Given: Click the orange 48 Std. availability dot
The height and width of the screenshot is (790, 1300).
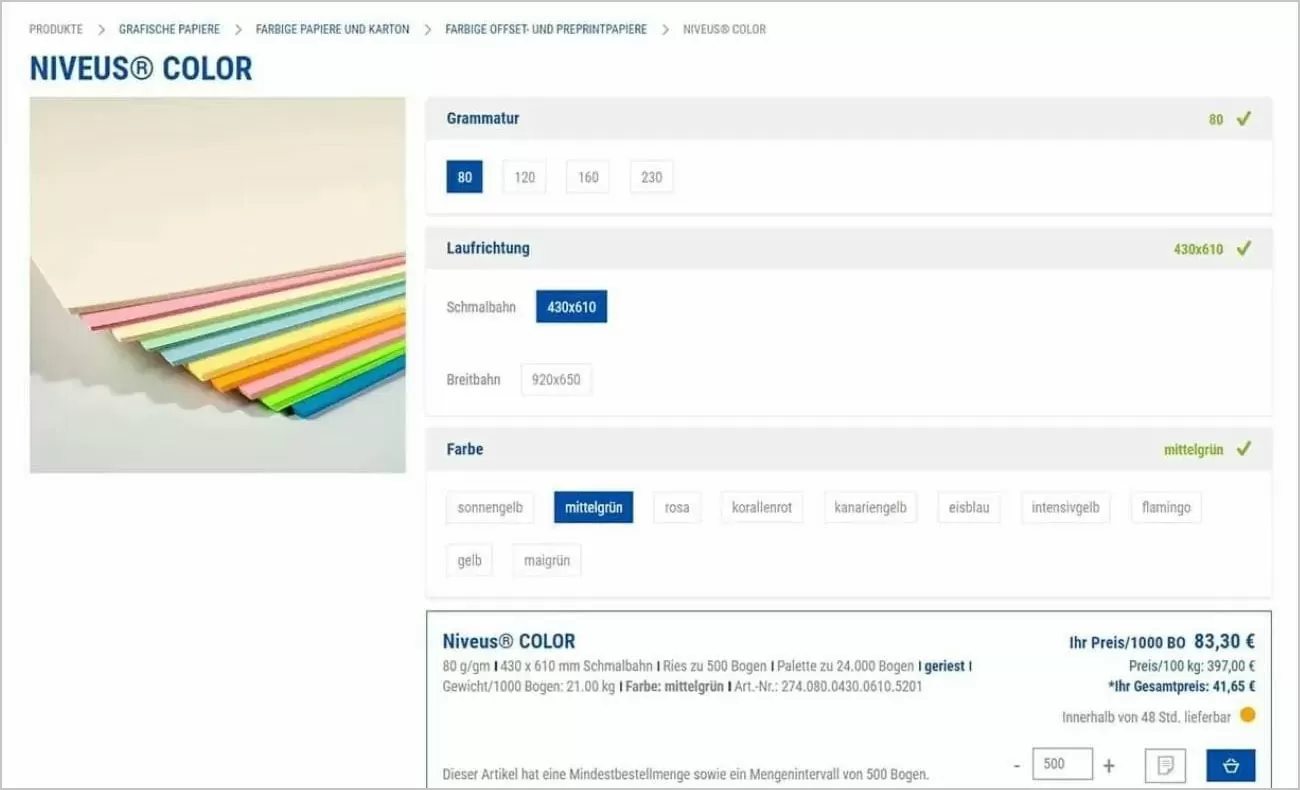Looking at the screenshot, I should coord(1245,715).
